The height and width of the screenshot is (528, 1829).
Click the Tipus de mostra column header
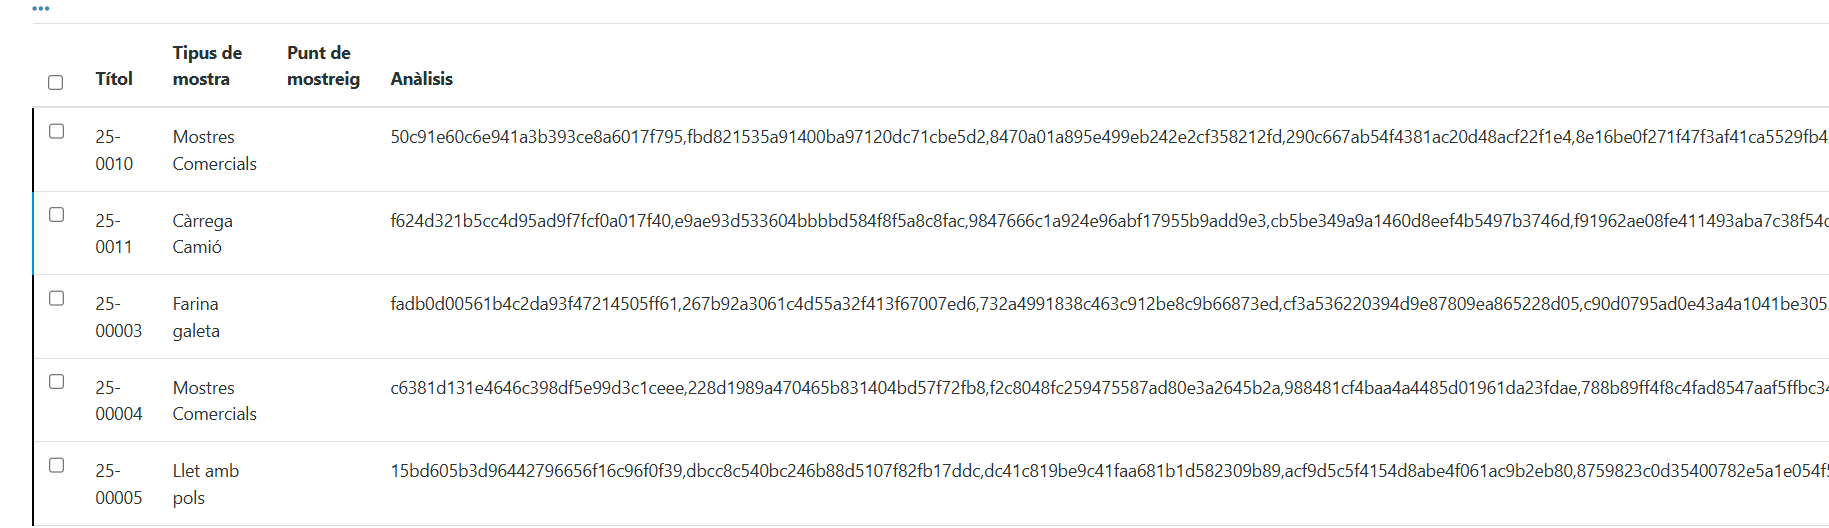click(207, 66)
